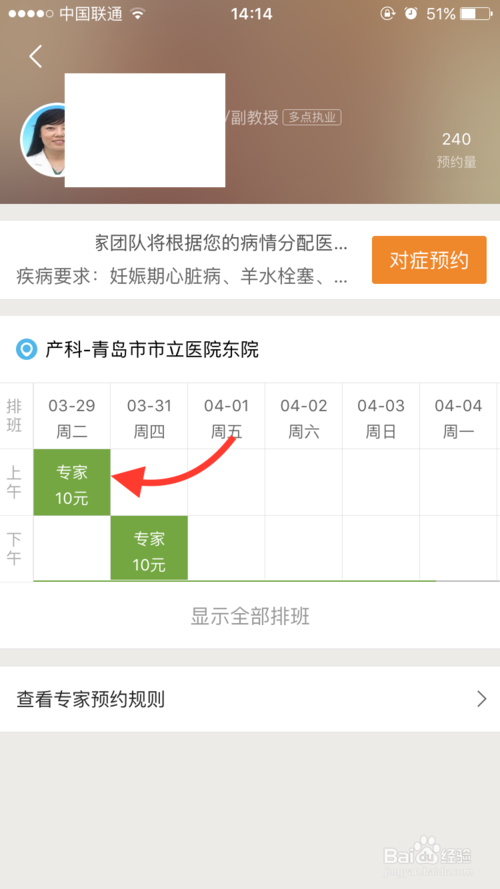Tap the blue location icon beside 产科
This screenshot has height=889, width=500.
point(26,349)
